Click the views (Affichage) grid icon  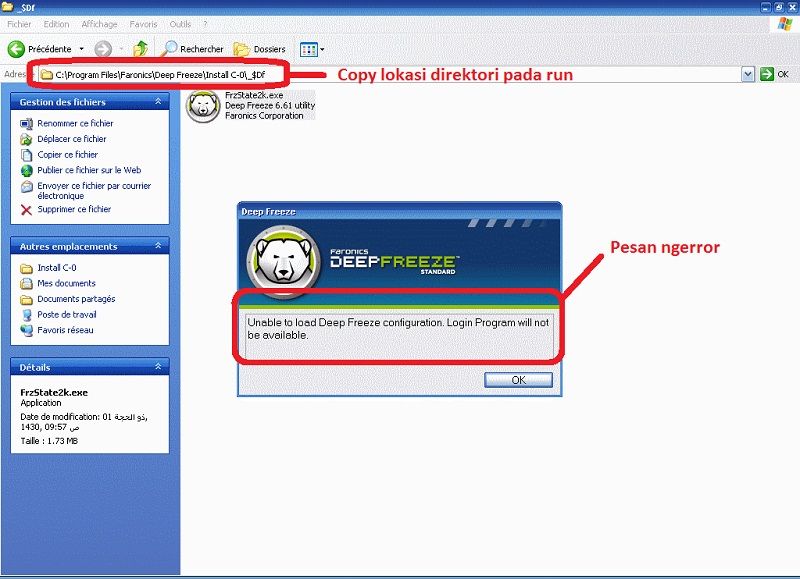309,49
